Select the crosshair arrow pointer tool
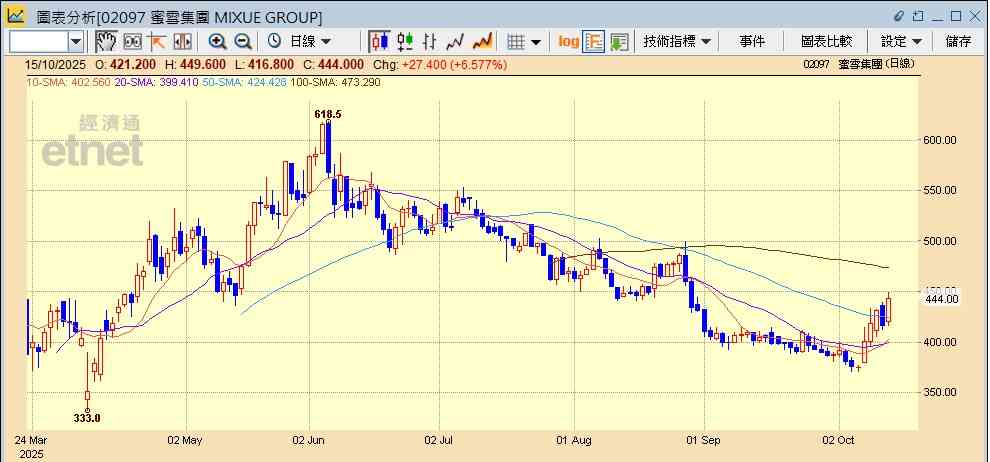Viewport: 990px width, 462px height. [x=157, y=41]
